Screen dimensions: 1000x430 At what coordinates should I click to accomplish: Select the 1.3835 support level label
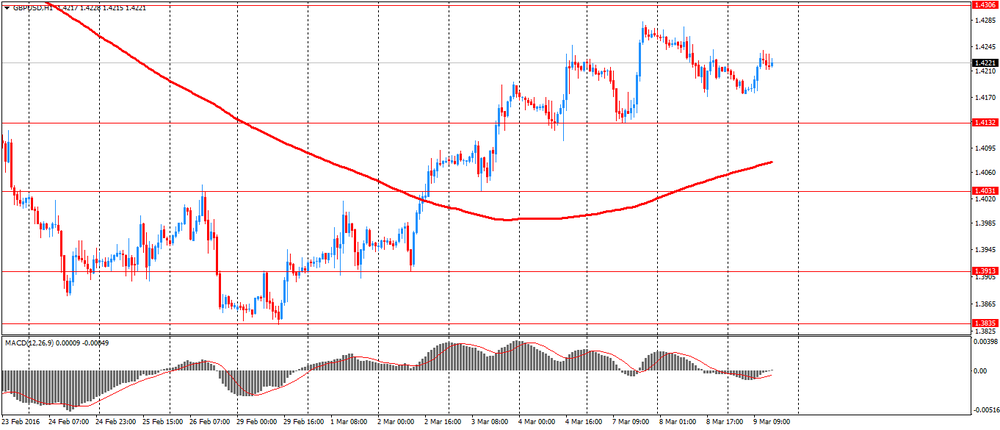[x=985, y=323]
